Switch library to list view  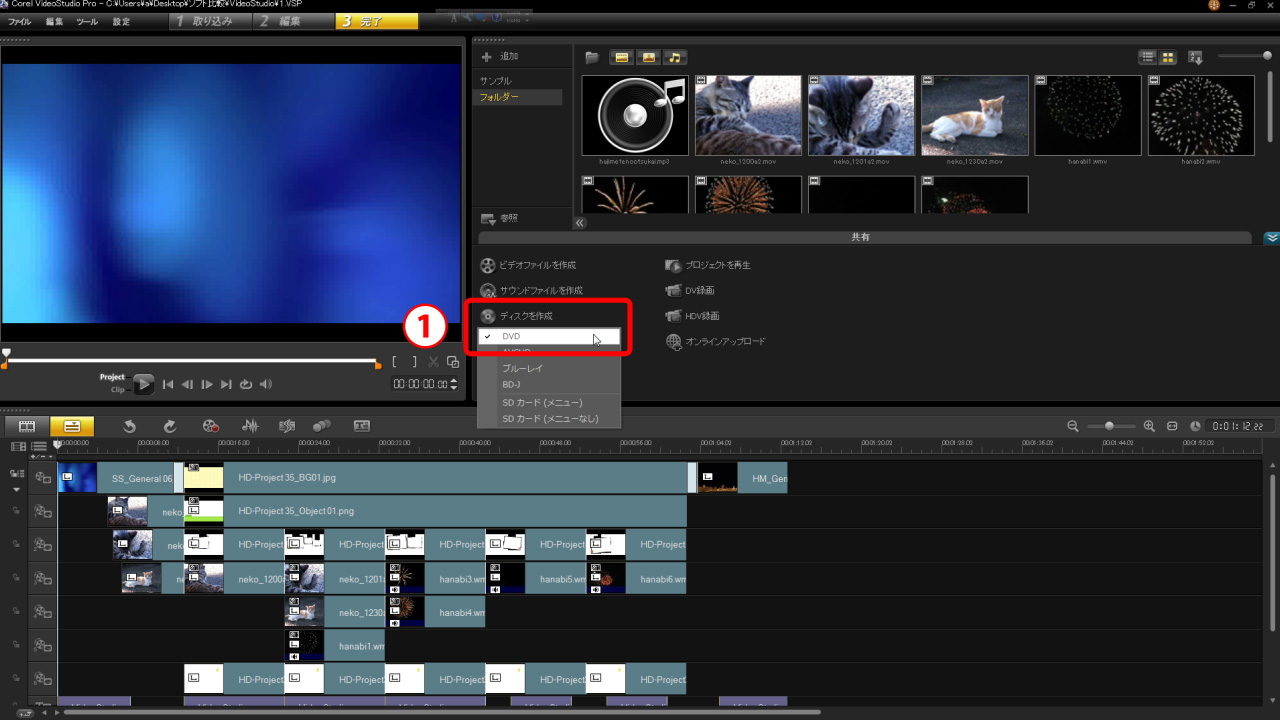pyautogui.click(x=1148, y=57)
